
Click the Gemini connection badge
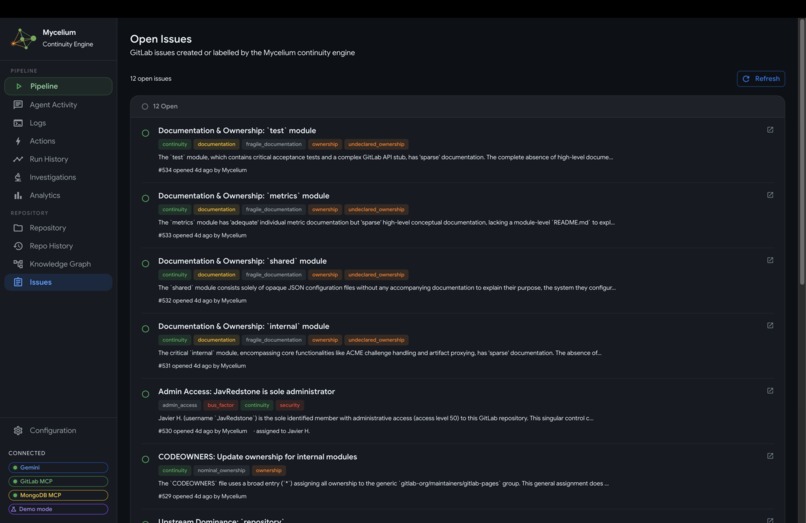[x=58, y=467]
